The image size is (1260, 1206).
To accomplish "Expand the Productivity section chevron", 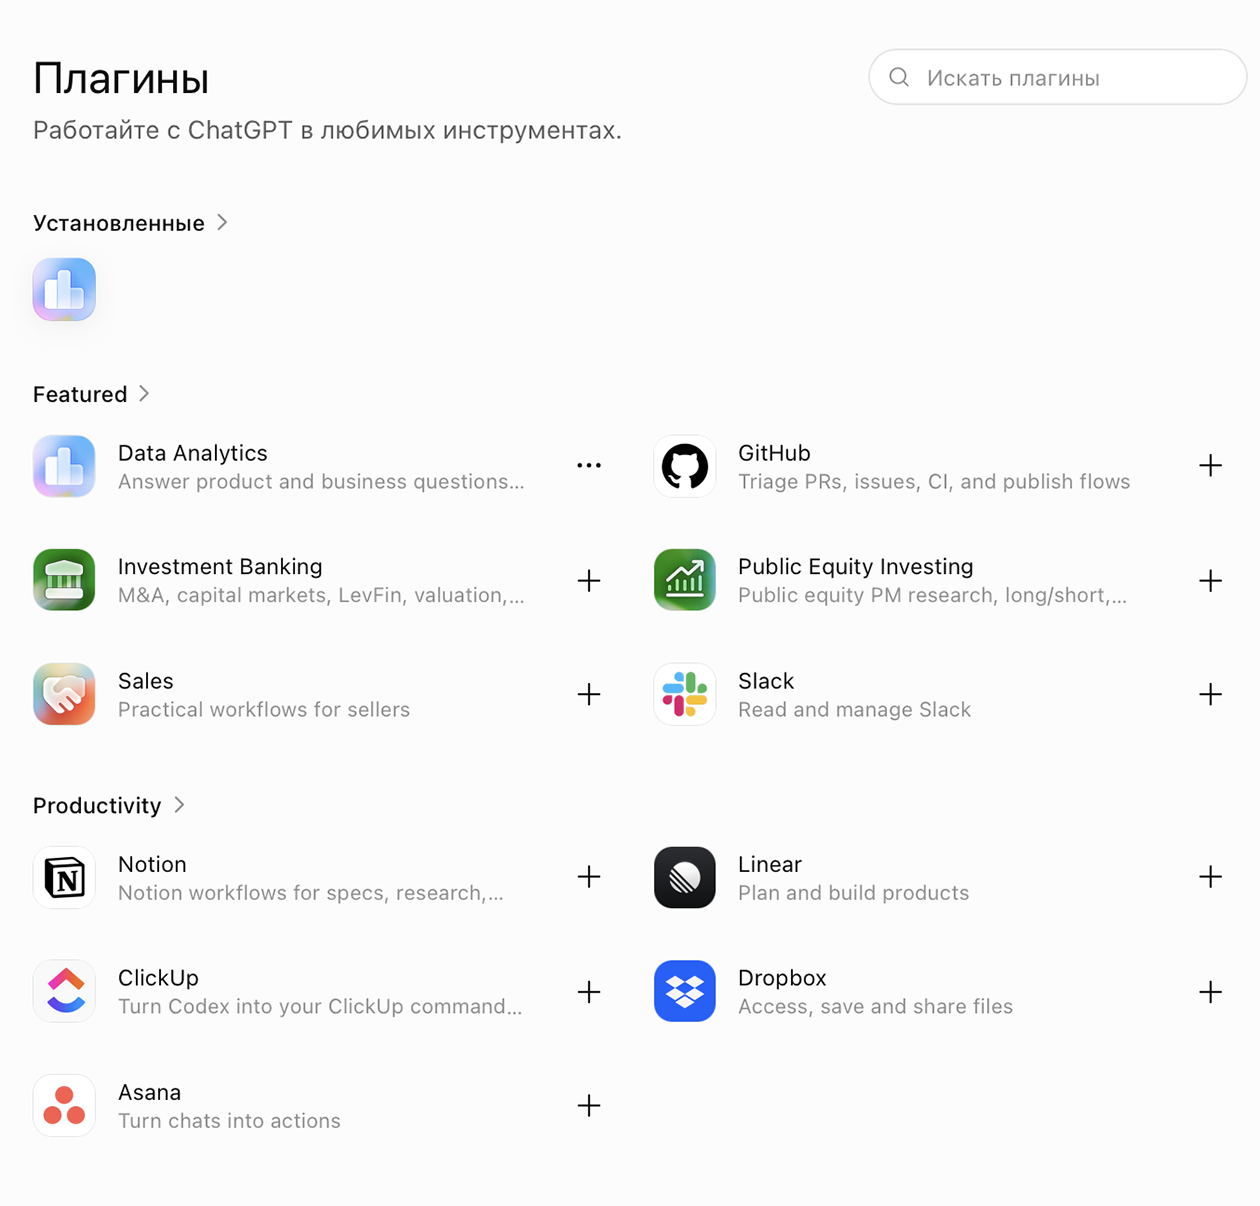I will pos(179,804).
